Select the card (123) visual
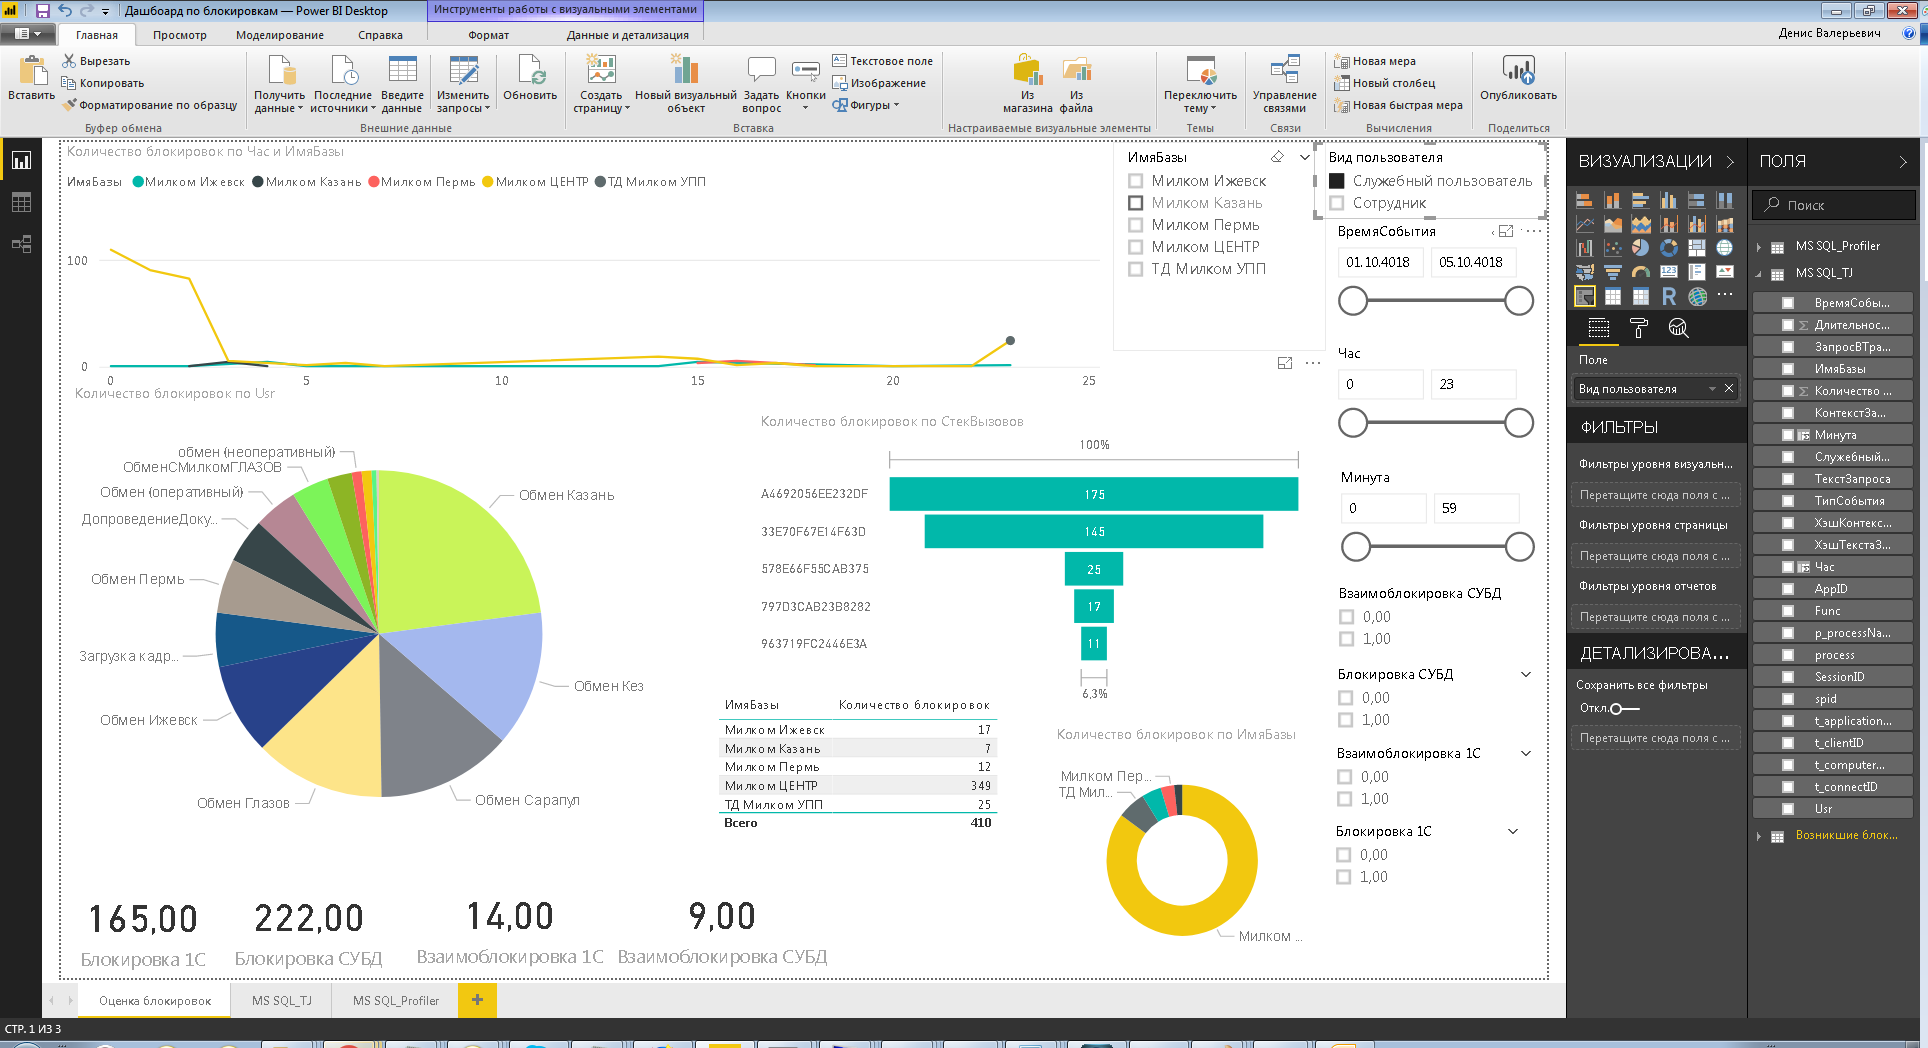The image size is (1928, 1048). pyautogui.click(x=1669, y=272)
